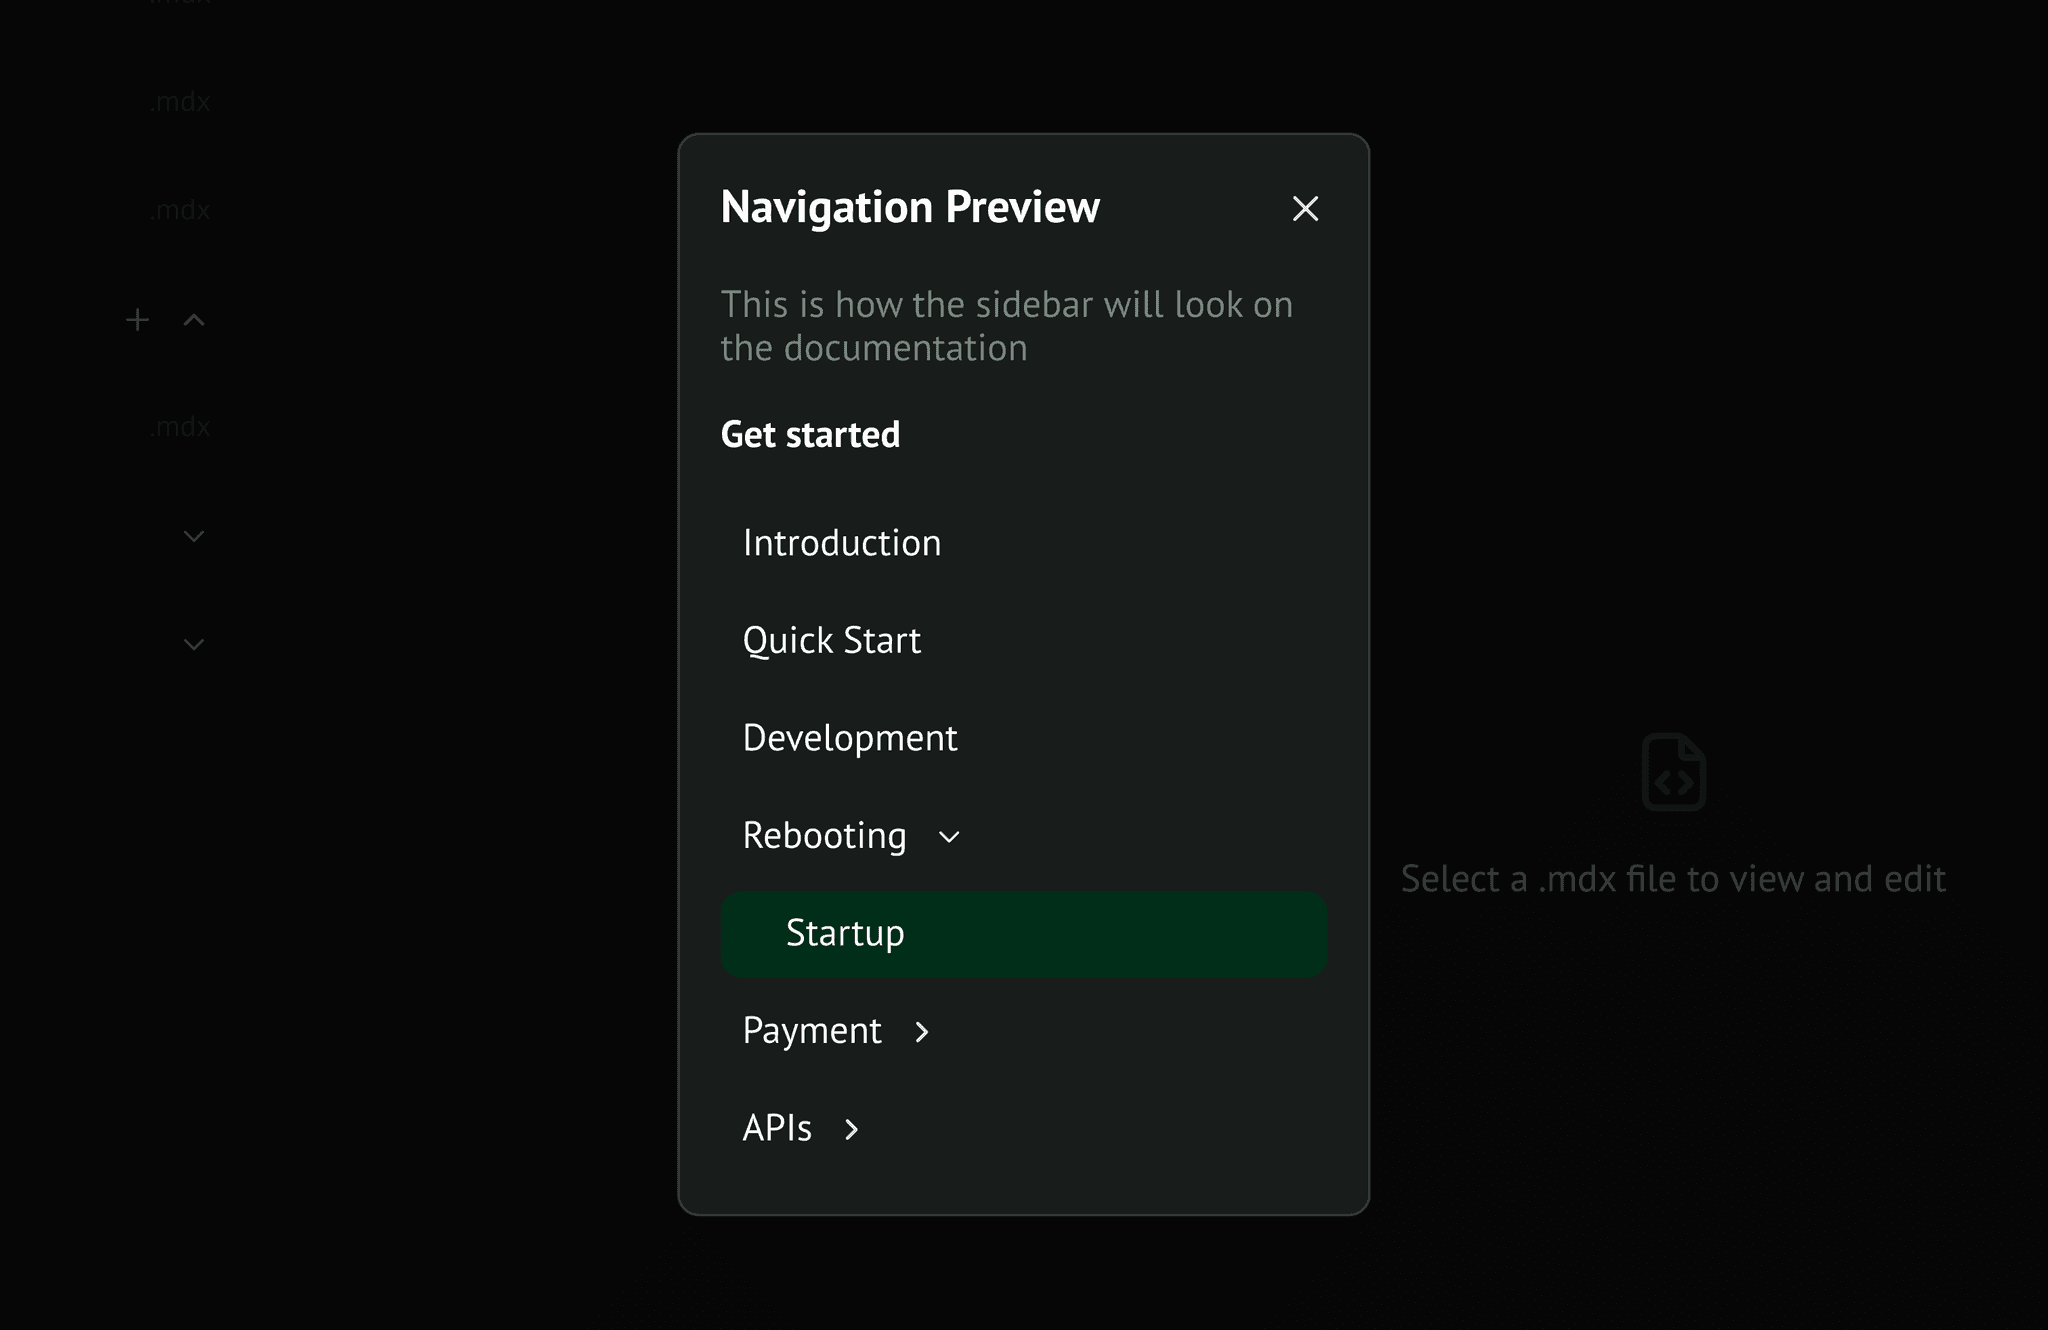Expand the Payment group arrow
Image resolution: width=2048 pixels, height=1330 pixels.
[922, 1032]
